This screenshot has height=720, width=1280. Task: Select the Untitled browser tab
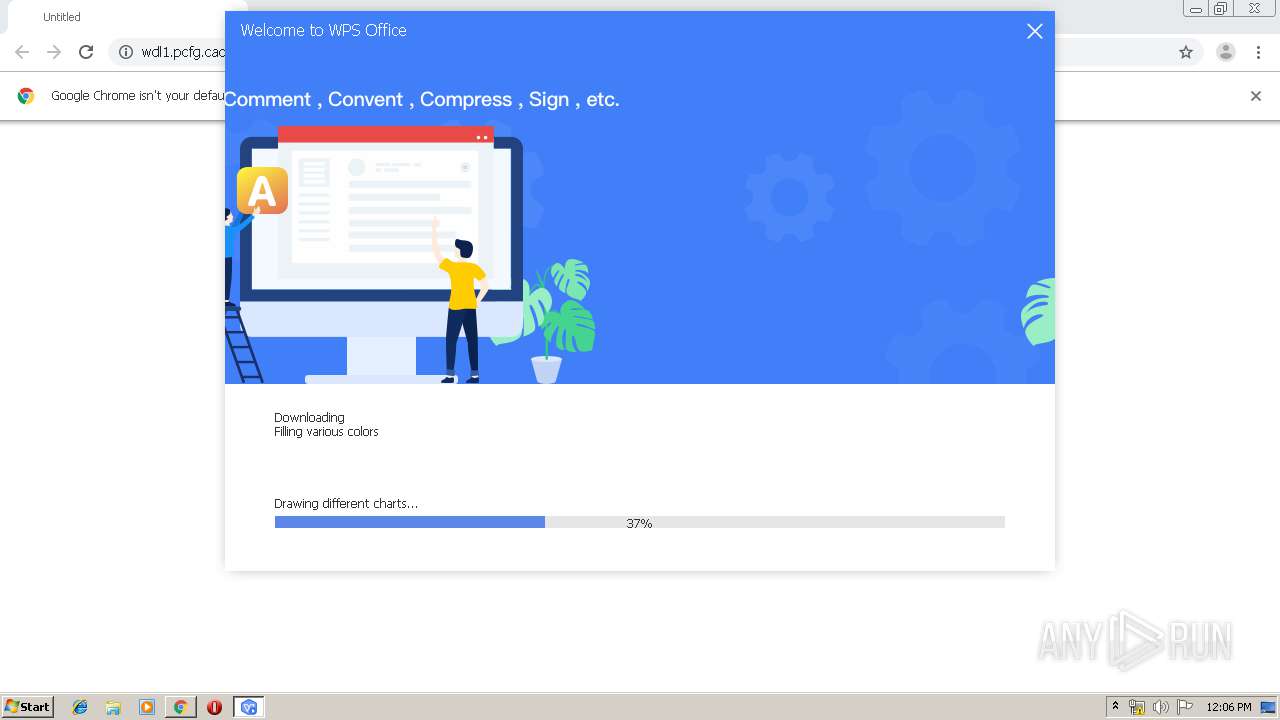[62, 17]
